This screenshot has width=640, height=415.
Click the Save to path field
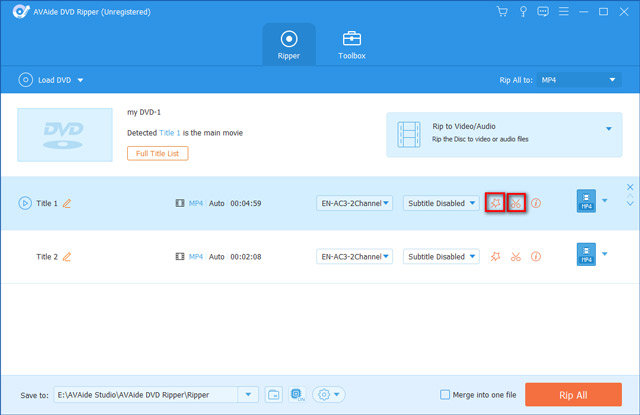(146, 395)
